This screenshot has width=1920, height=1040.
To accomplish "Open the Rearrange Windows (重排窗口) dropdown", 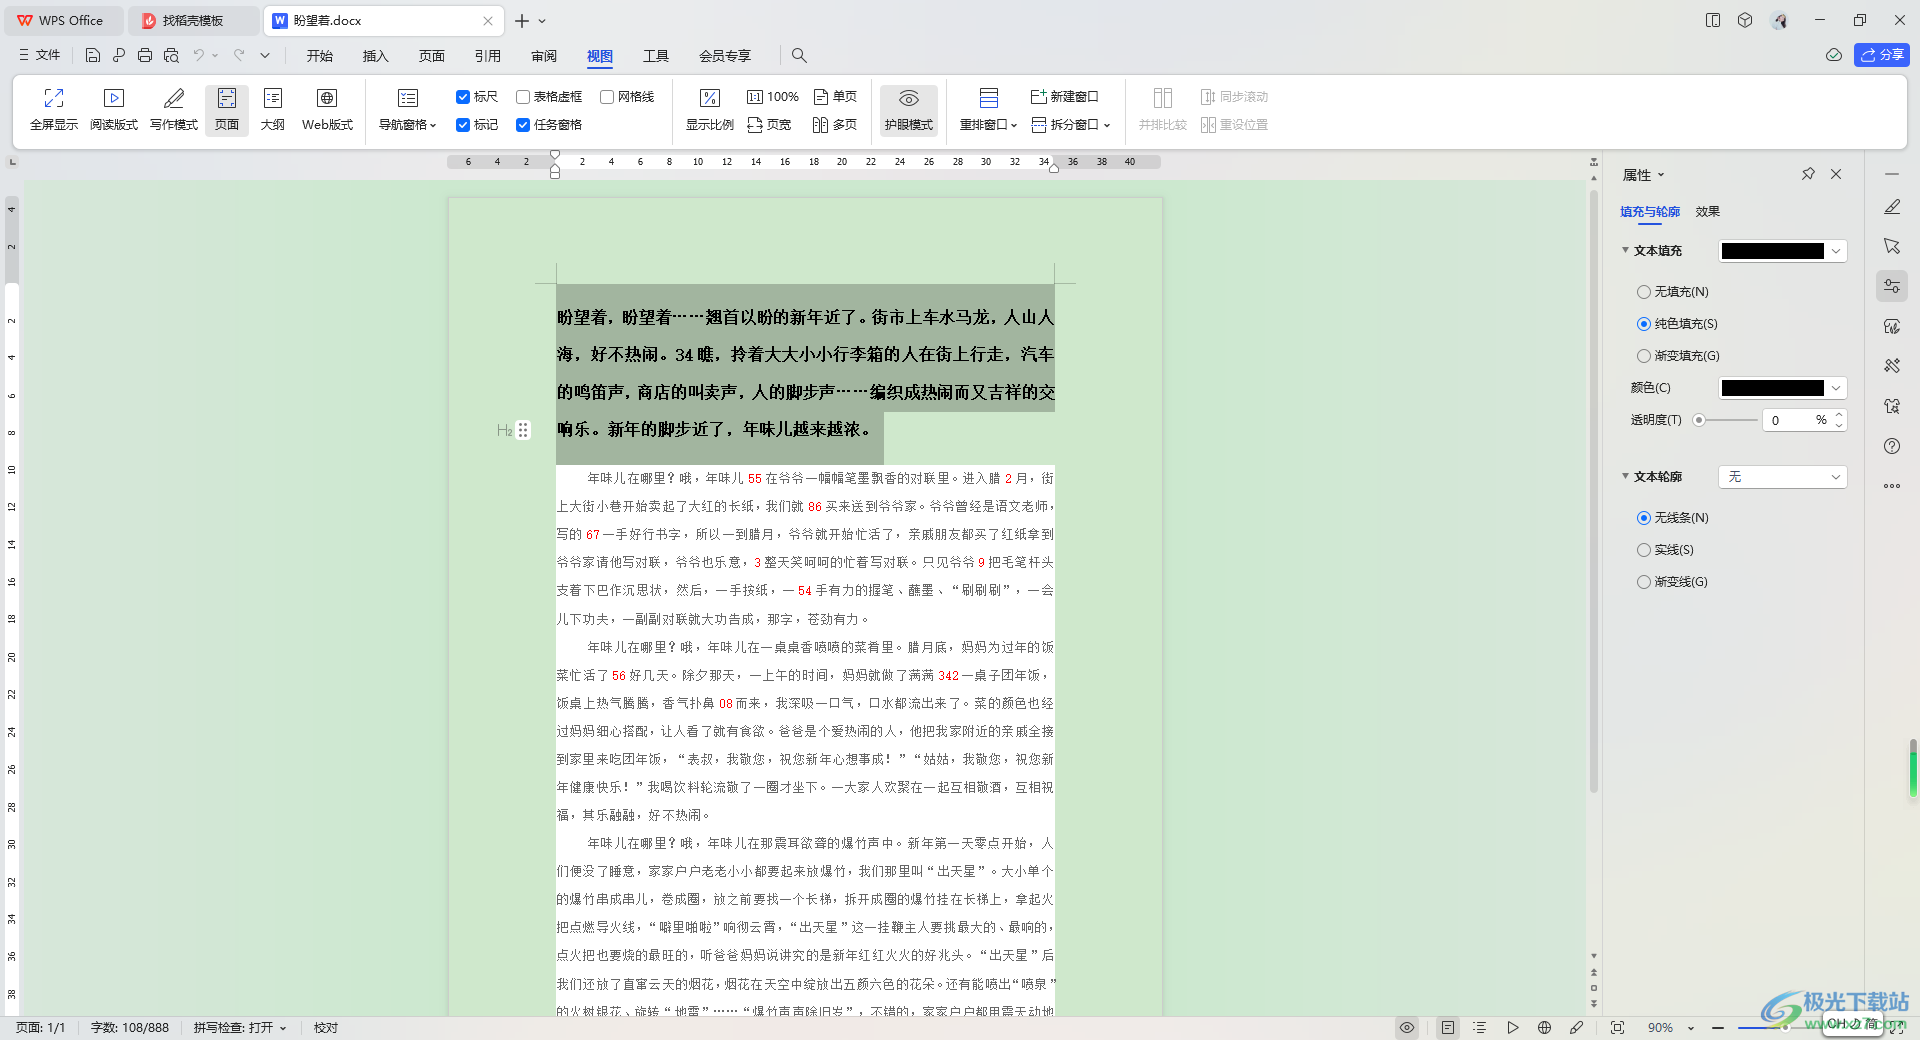I will [988, 110].
